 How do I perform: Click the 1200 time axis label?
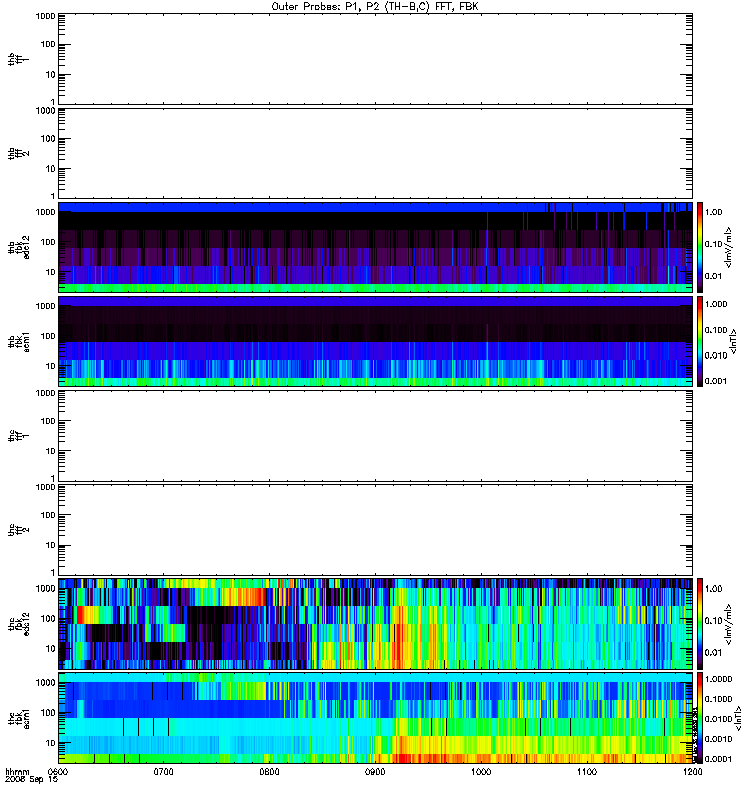(x=692, y=772)
